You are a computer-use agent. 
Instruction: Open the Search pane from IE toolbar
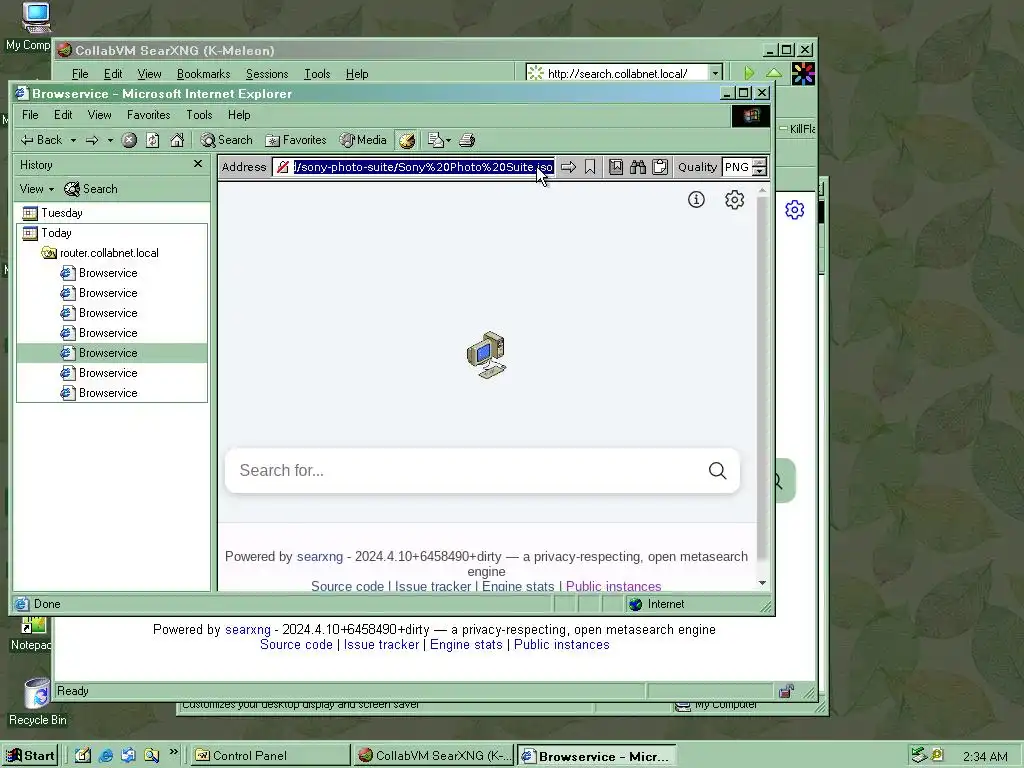tap(227, 140)
